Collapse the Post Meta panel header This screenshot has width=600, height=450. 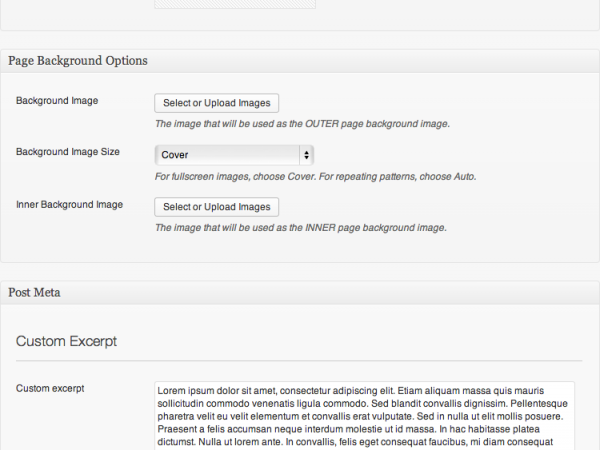(x=300, y=293)
